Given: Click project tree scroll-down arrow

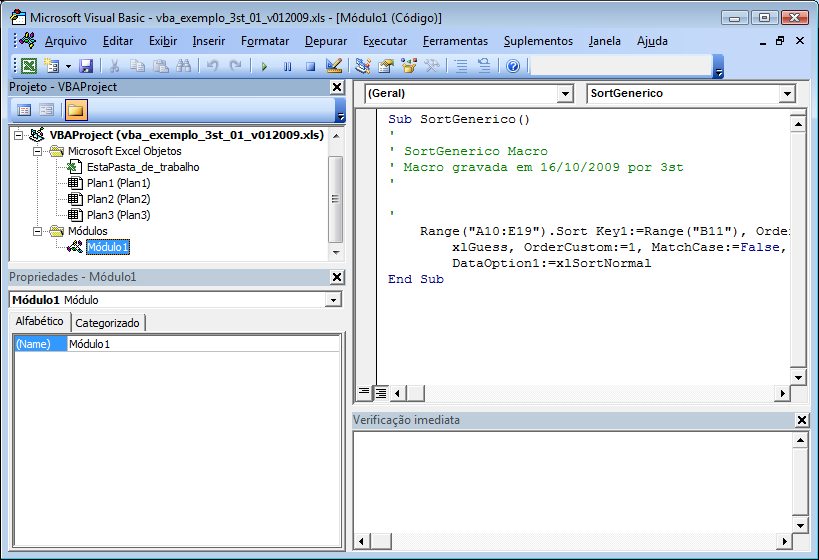Looking at the screenshot, I should [x=336, y=253].
